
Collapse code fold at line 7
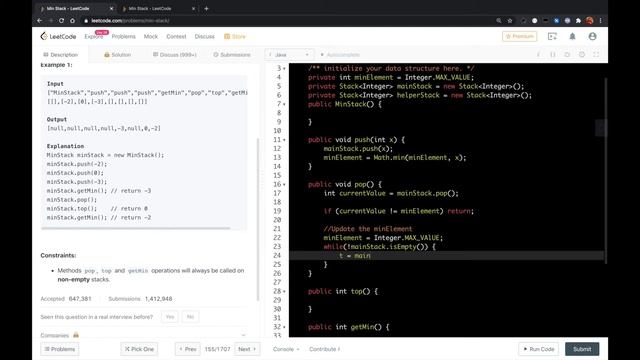[284, 104]
